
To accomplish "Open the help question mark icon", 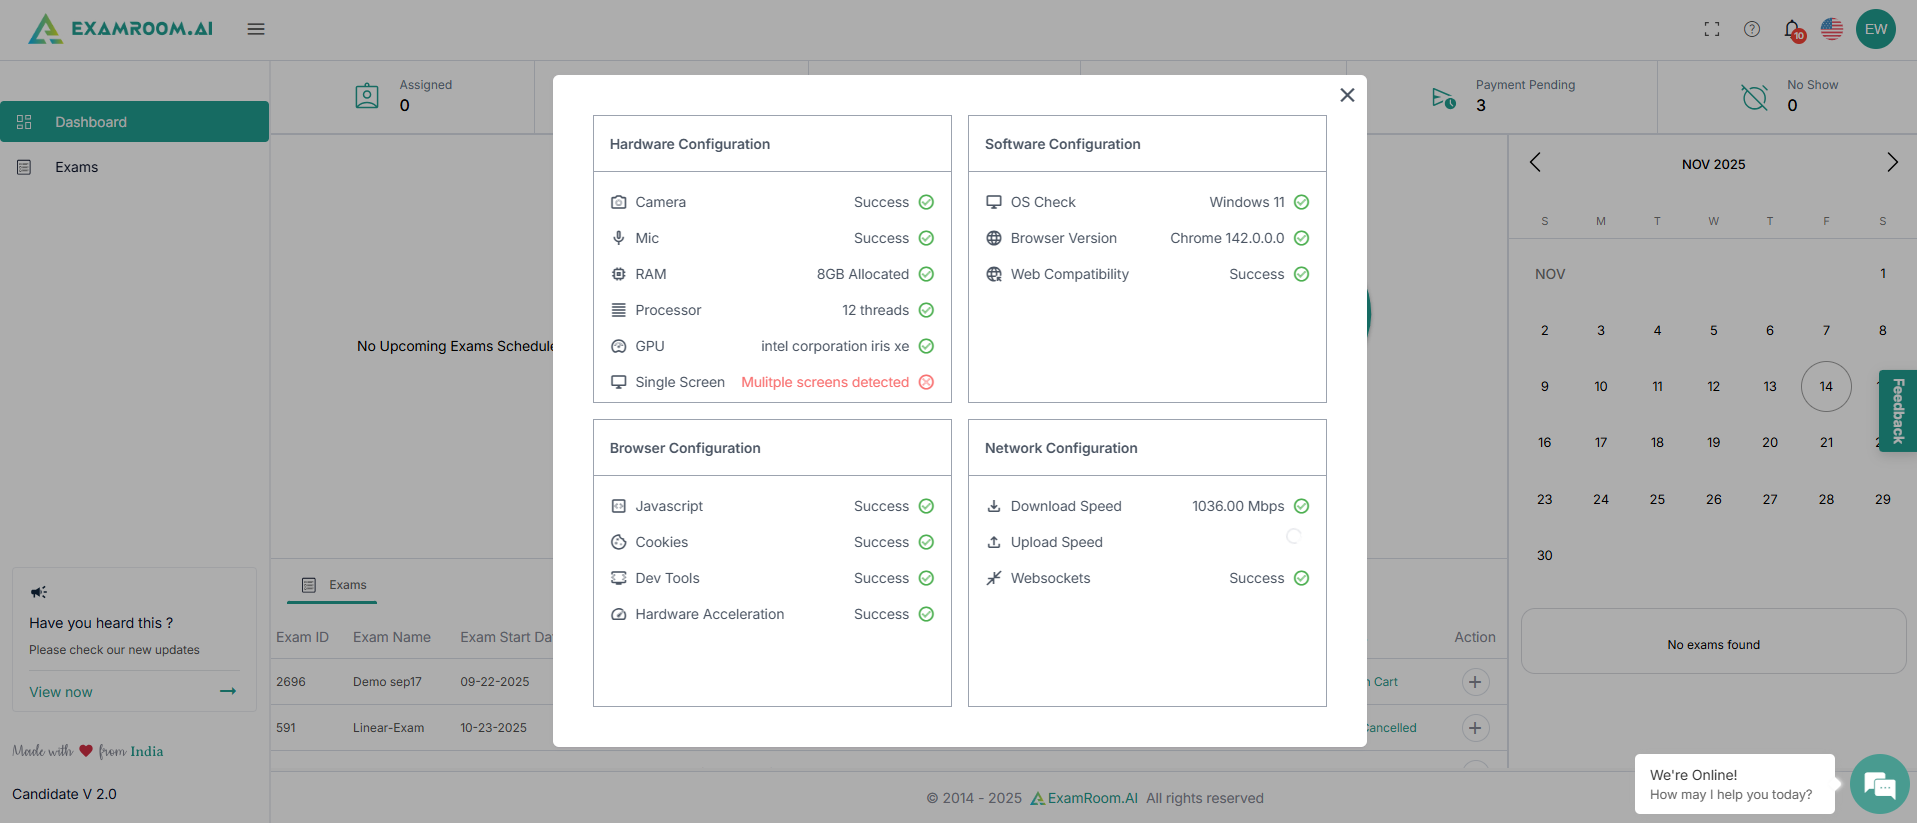I will (x=1752, y=29).
